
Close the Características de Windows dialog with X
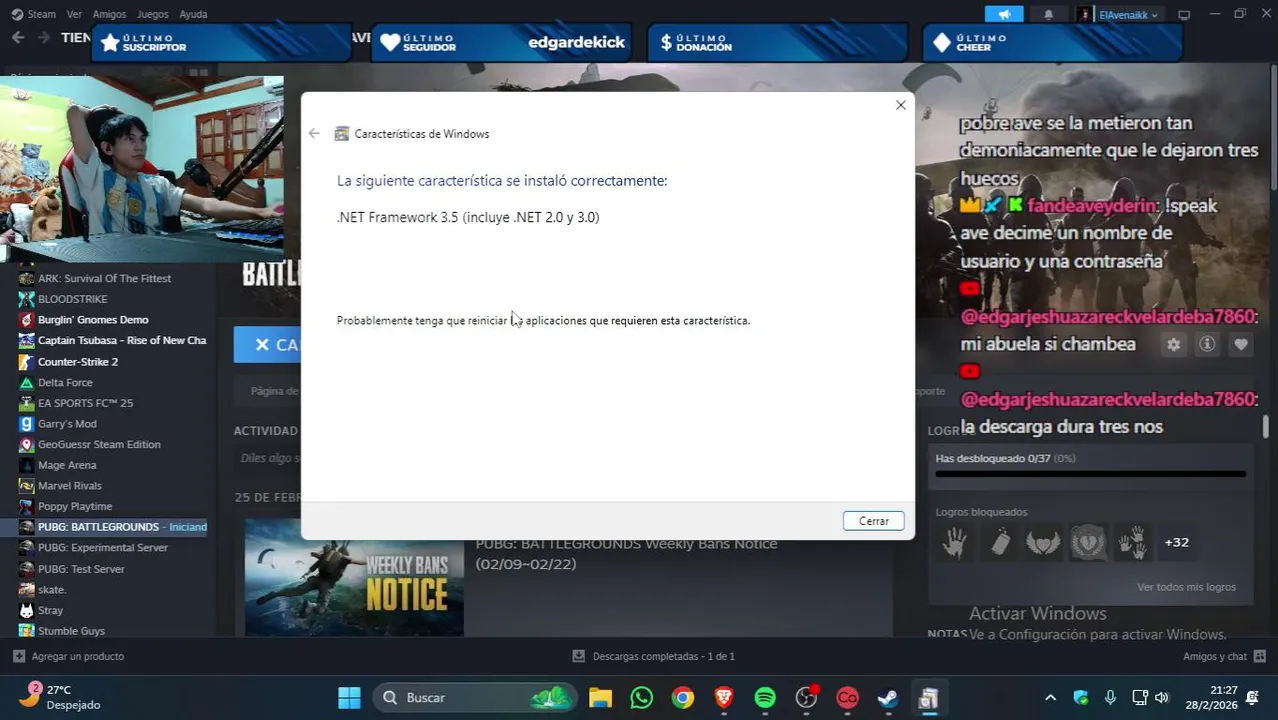click(x=900, y=105)
